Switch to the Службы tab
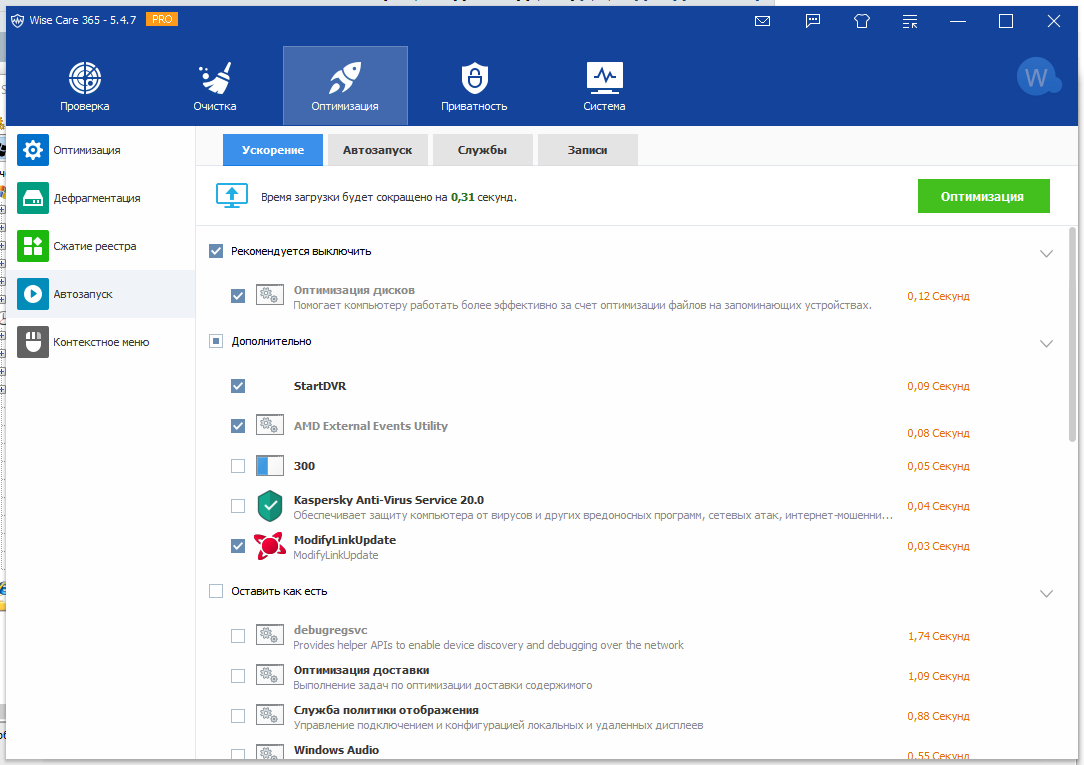Screen dimensions: 1084x765 [x=483, y=150]
